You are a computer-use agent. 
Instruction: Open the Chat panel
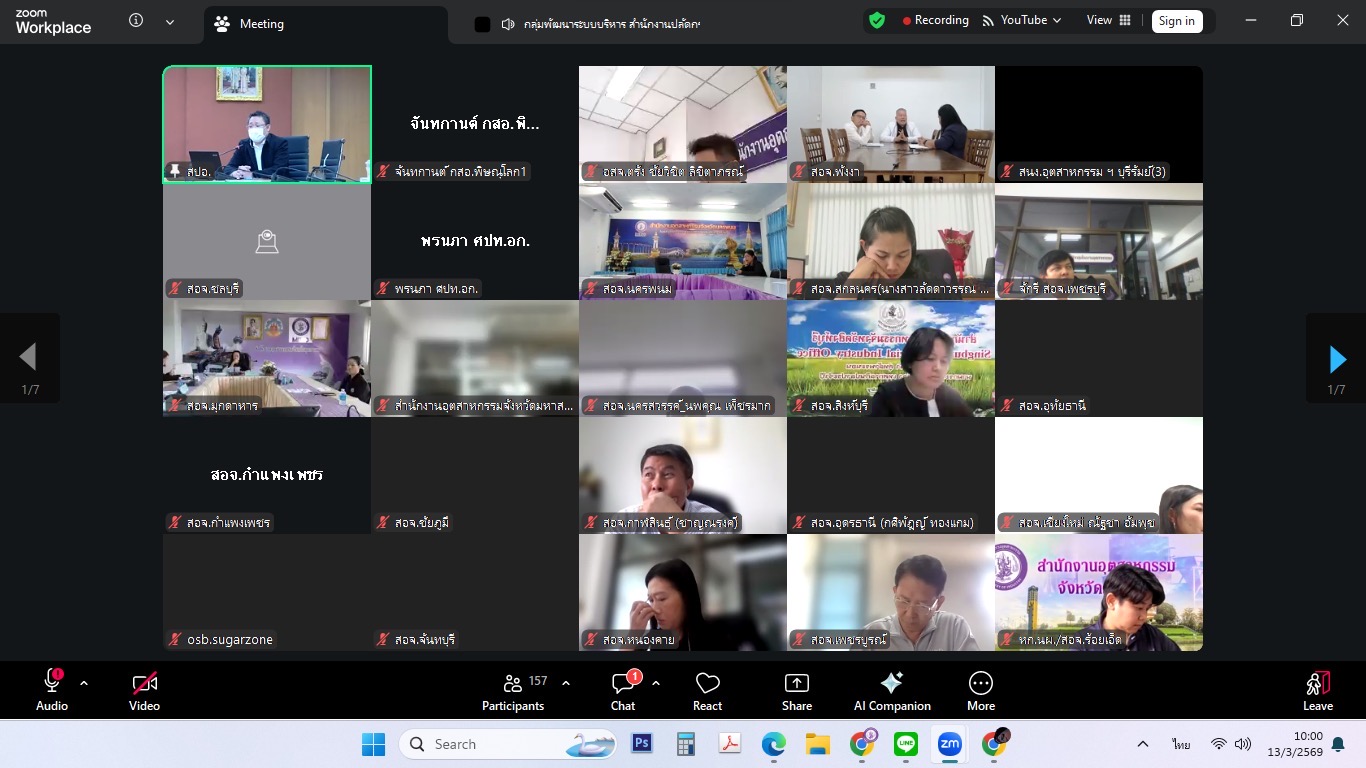point(623,691)
